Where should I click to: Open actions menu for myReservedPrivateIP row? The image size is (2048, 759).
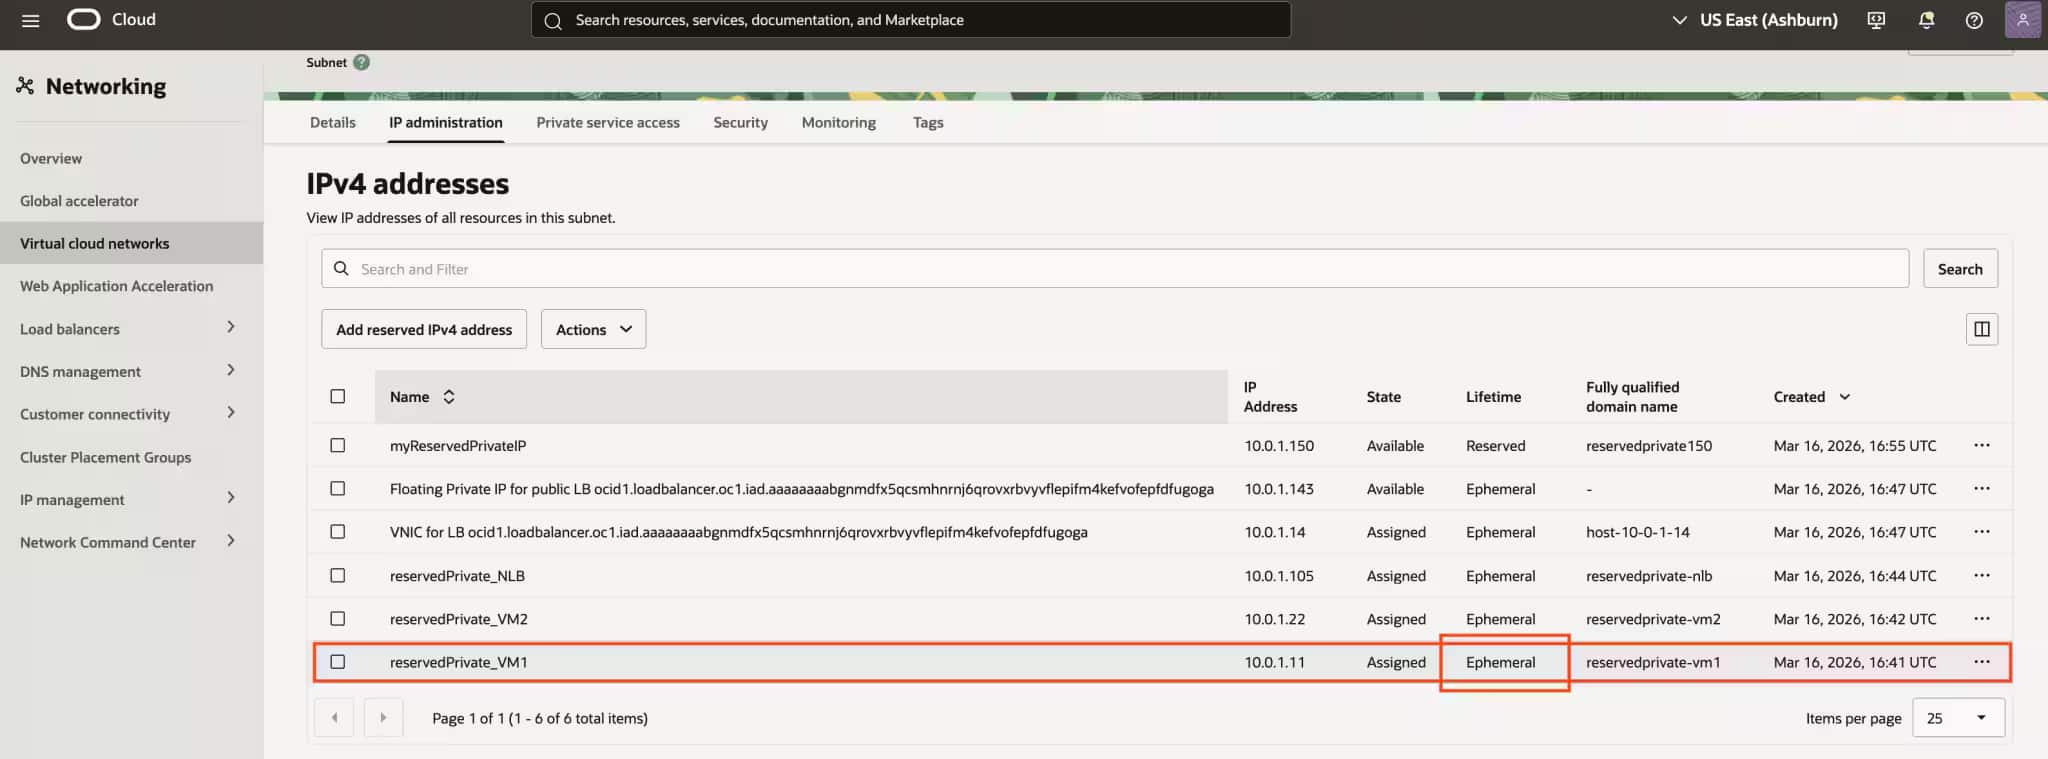click(x=1981, y=445)
